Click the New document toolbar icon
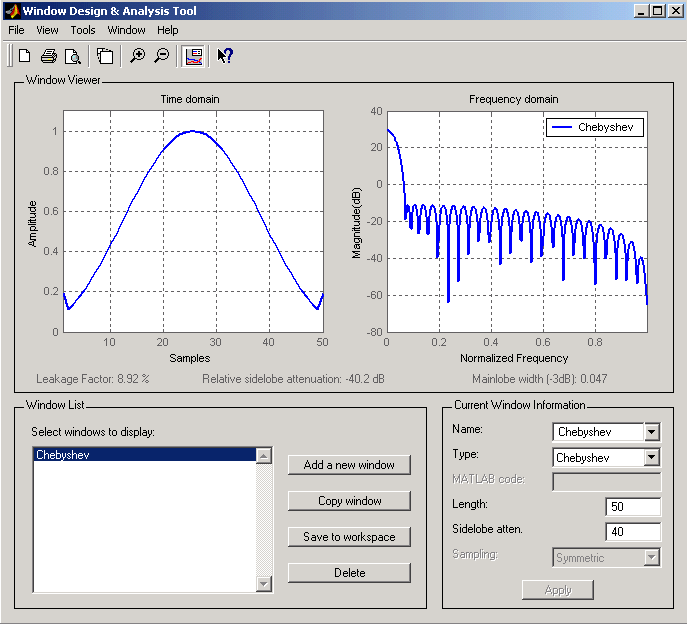 (x=24, y=56)
